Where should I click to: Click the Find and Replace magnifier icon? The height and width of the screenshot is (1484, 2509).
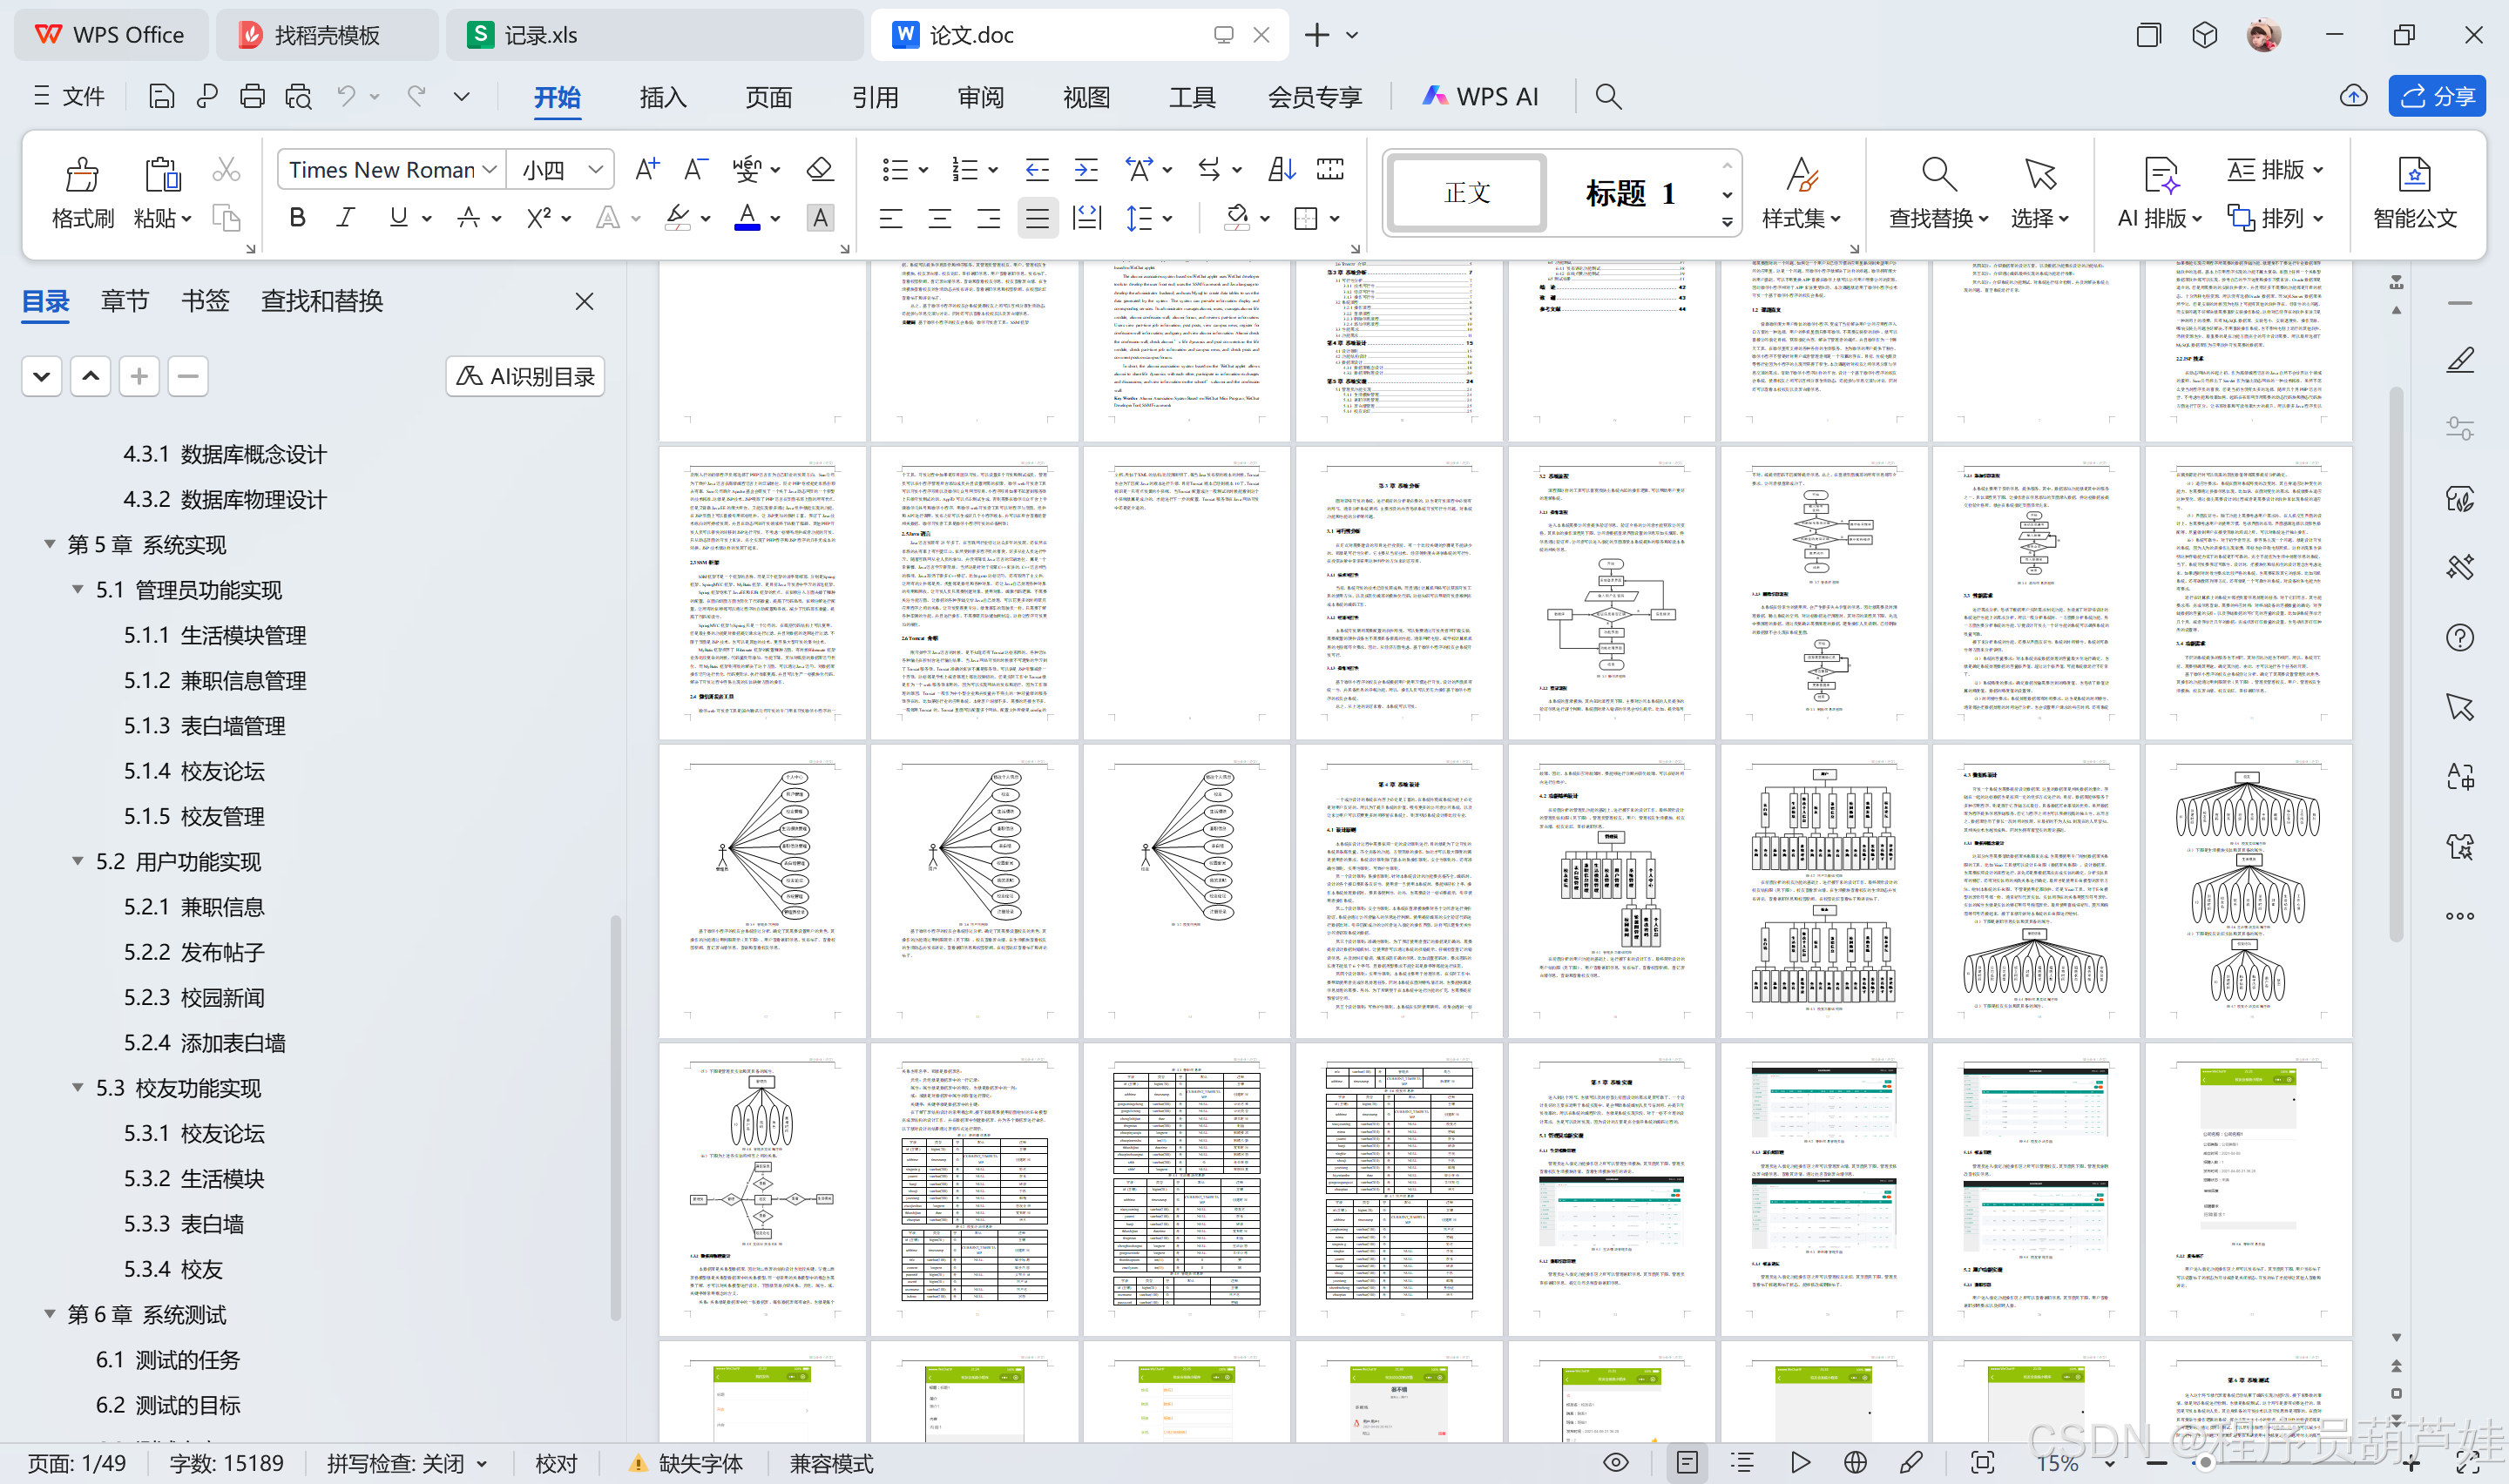tap(1939, 174)
